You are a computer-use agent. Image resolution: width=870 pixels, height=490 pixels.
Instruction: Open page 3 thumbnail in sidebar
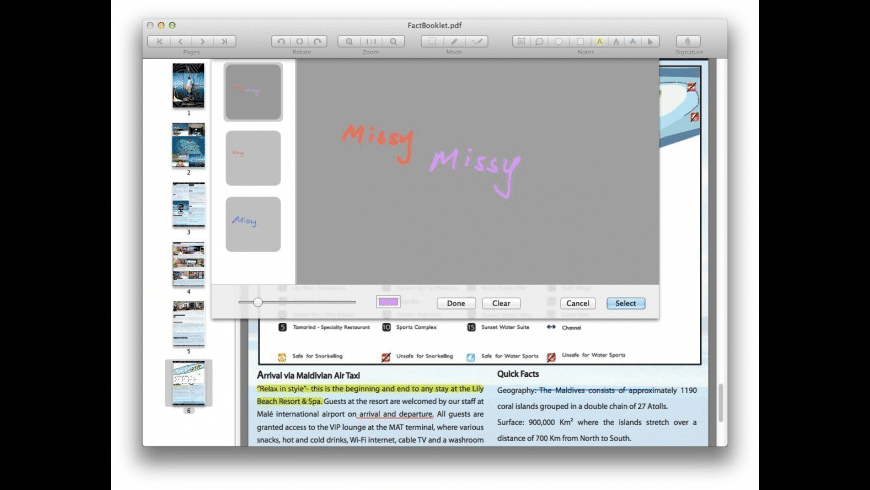(x=188, y=205)
